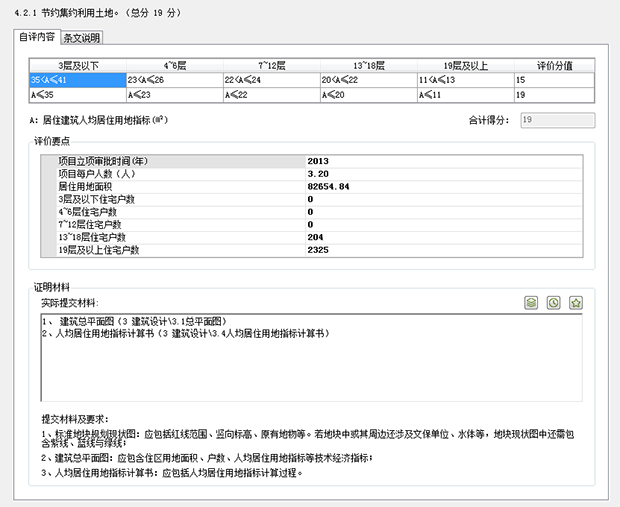Select the highlighted cell 35<A≤41
The image size is (620, 507).
tap(78, 80)
